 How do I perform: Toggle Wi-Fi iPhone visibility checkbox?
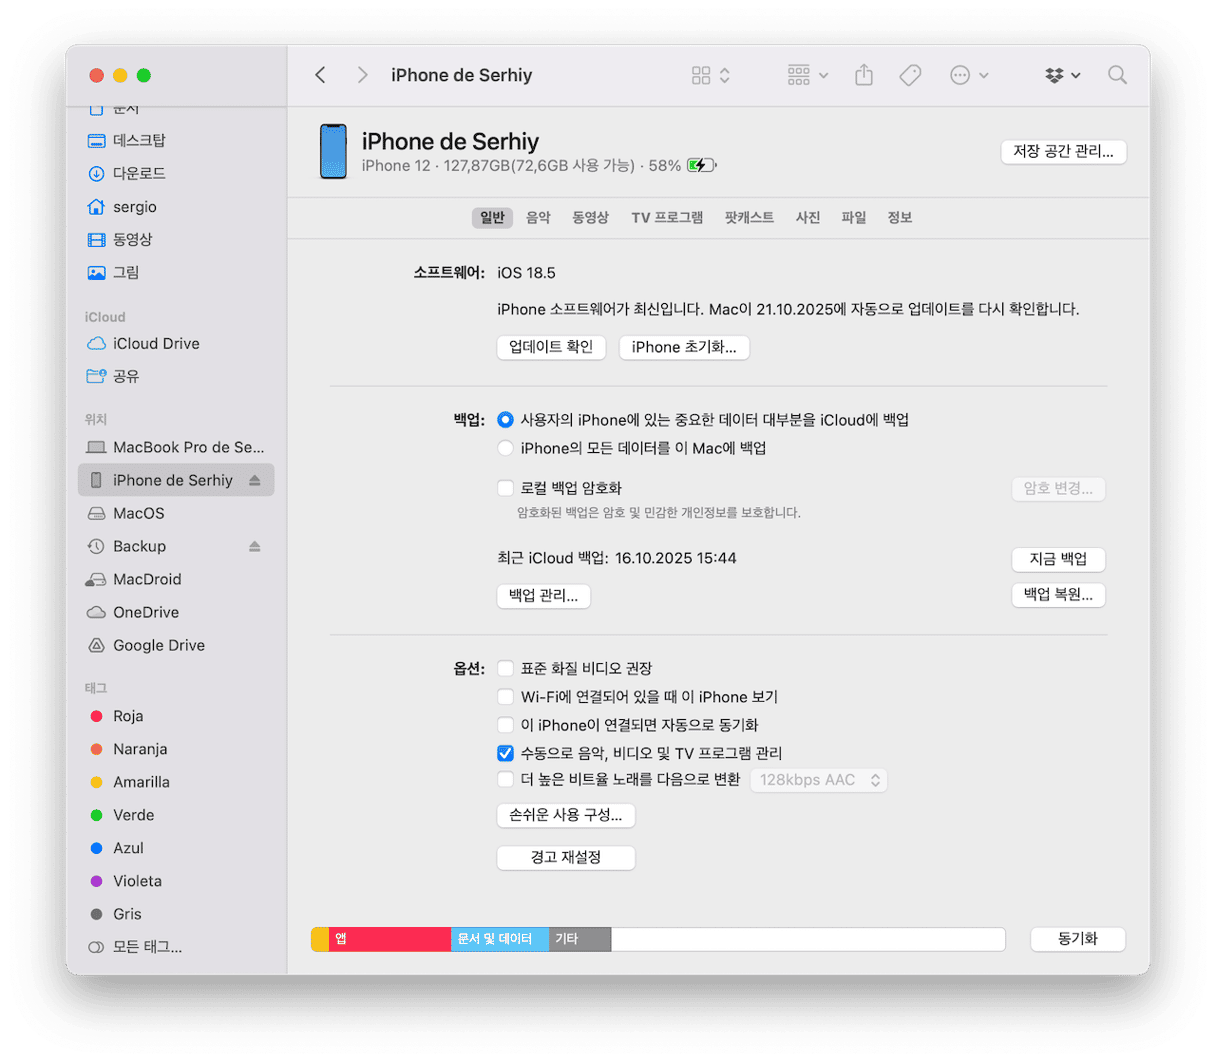(x=506, y=697)
